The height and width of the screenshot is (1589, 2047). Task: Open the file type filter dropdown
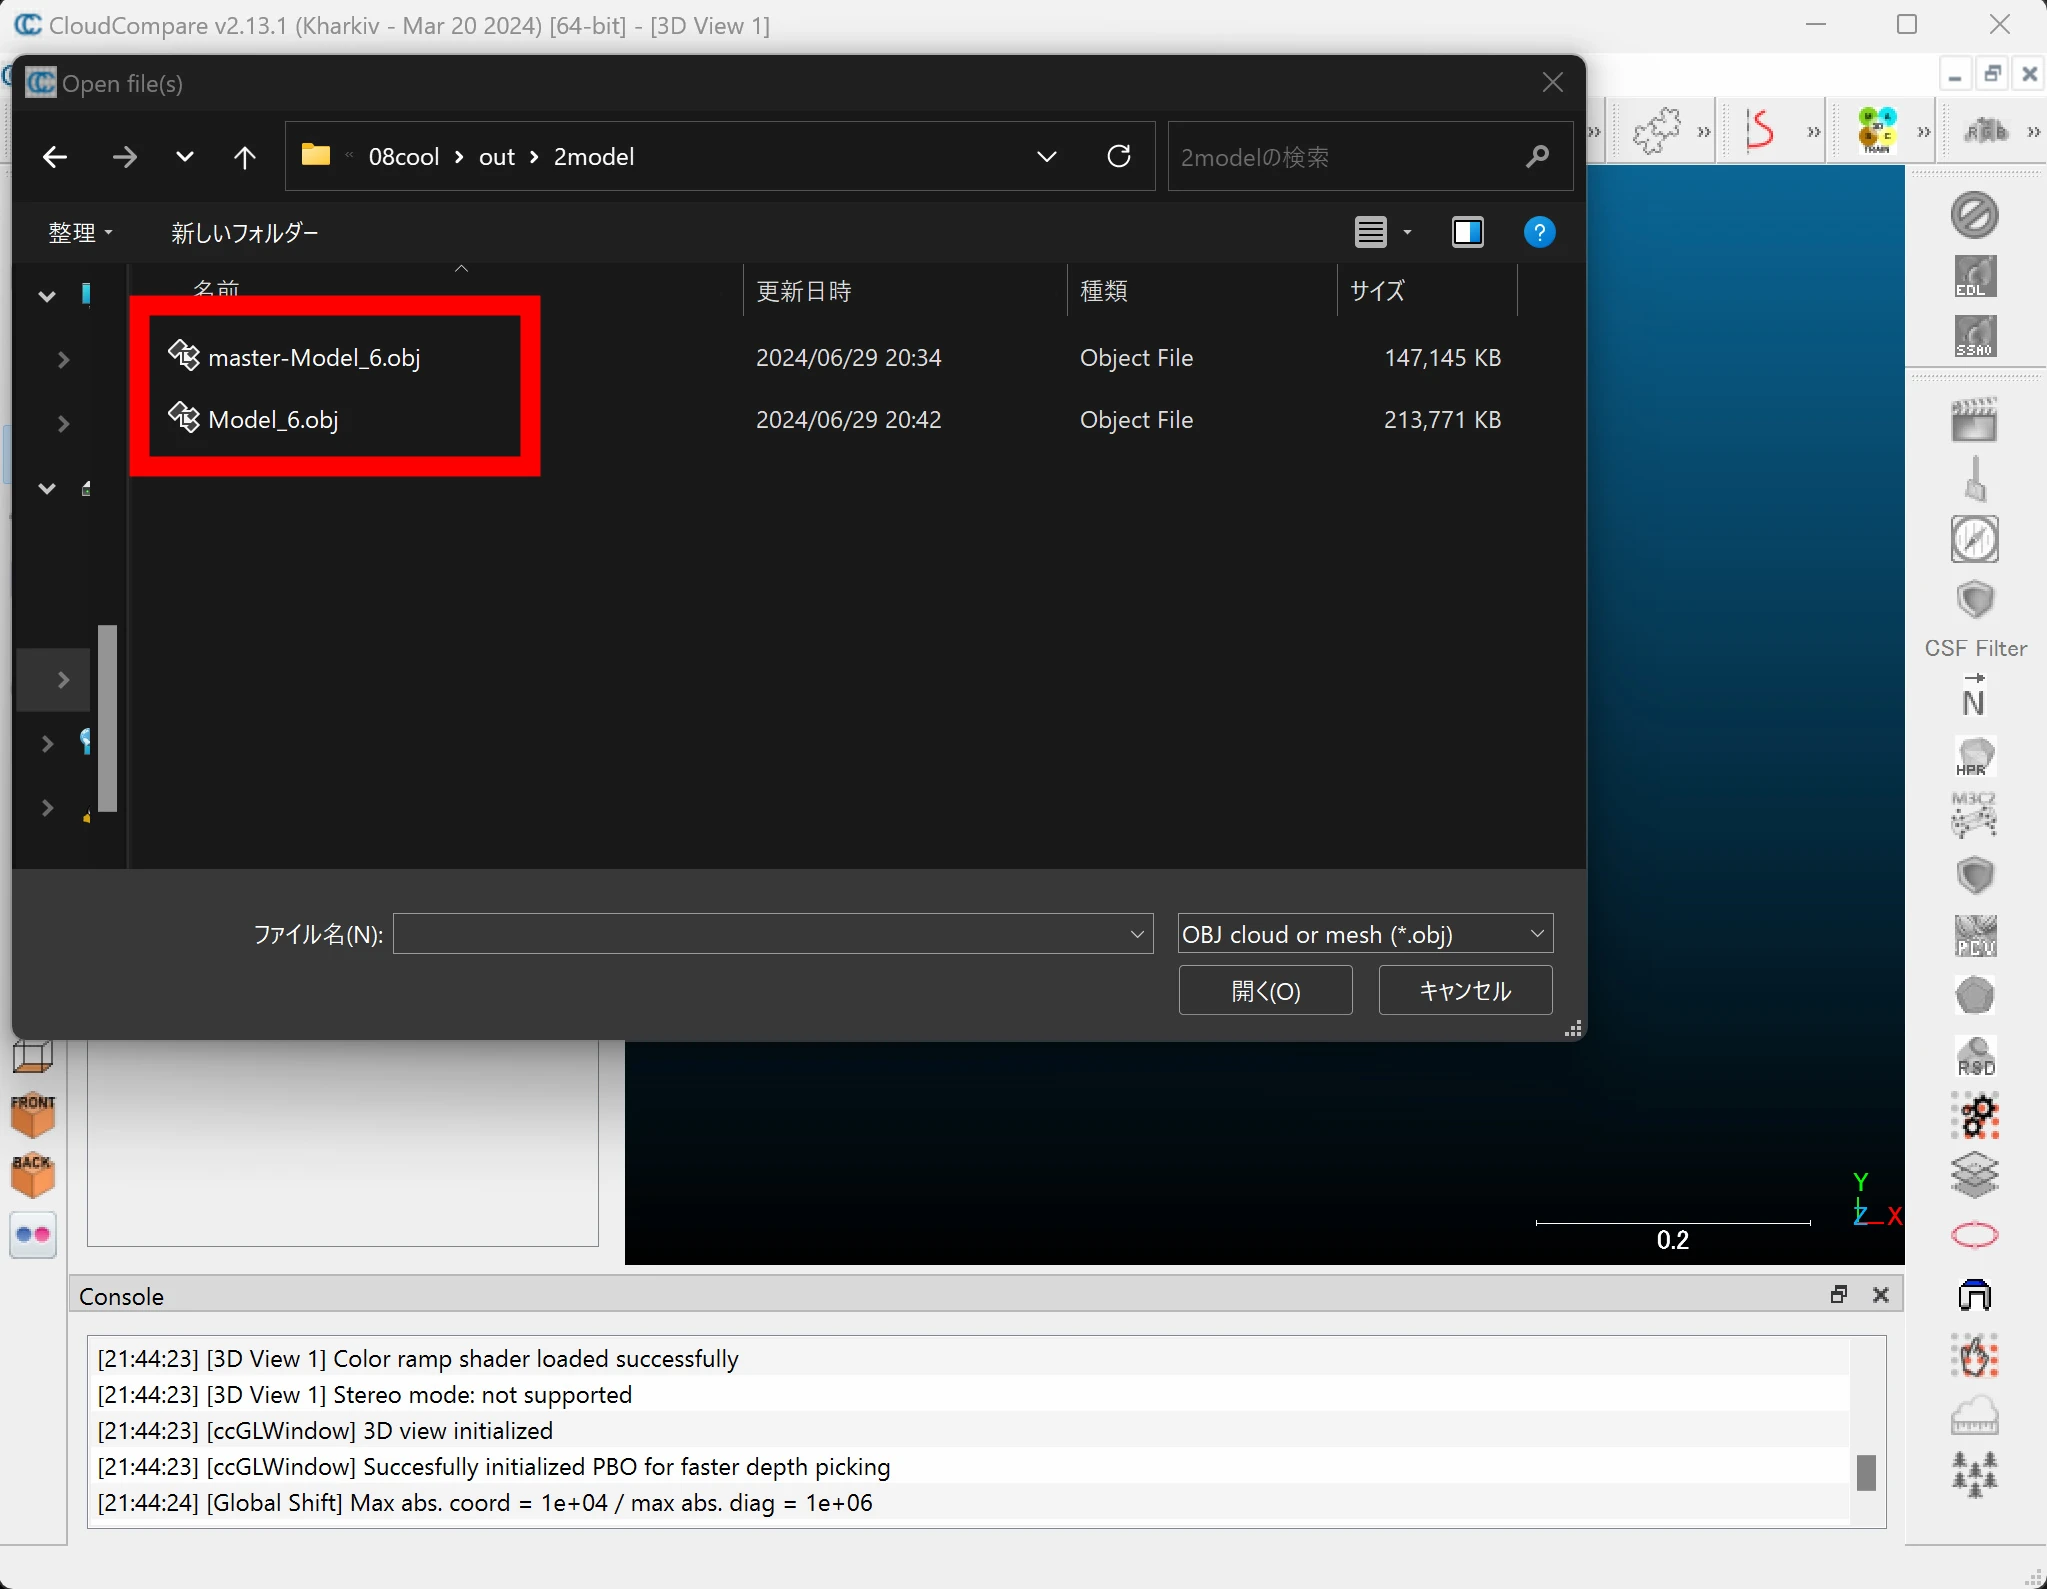[x=1365, y=934]
